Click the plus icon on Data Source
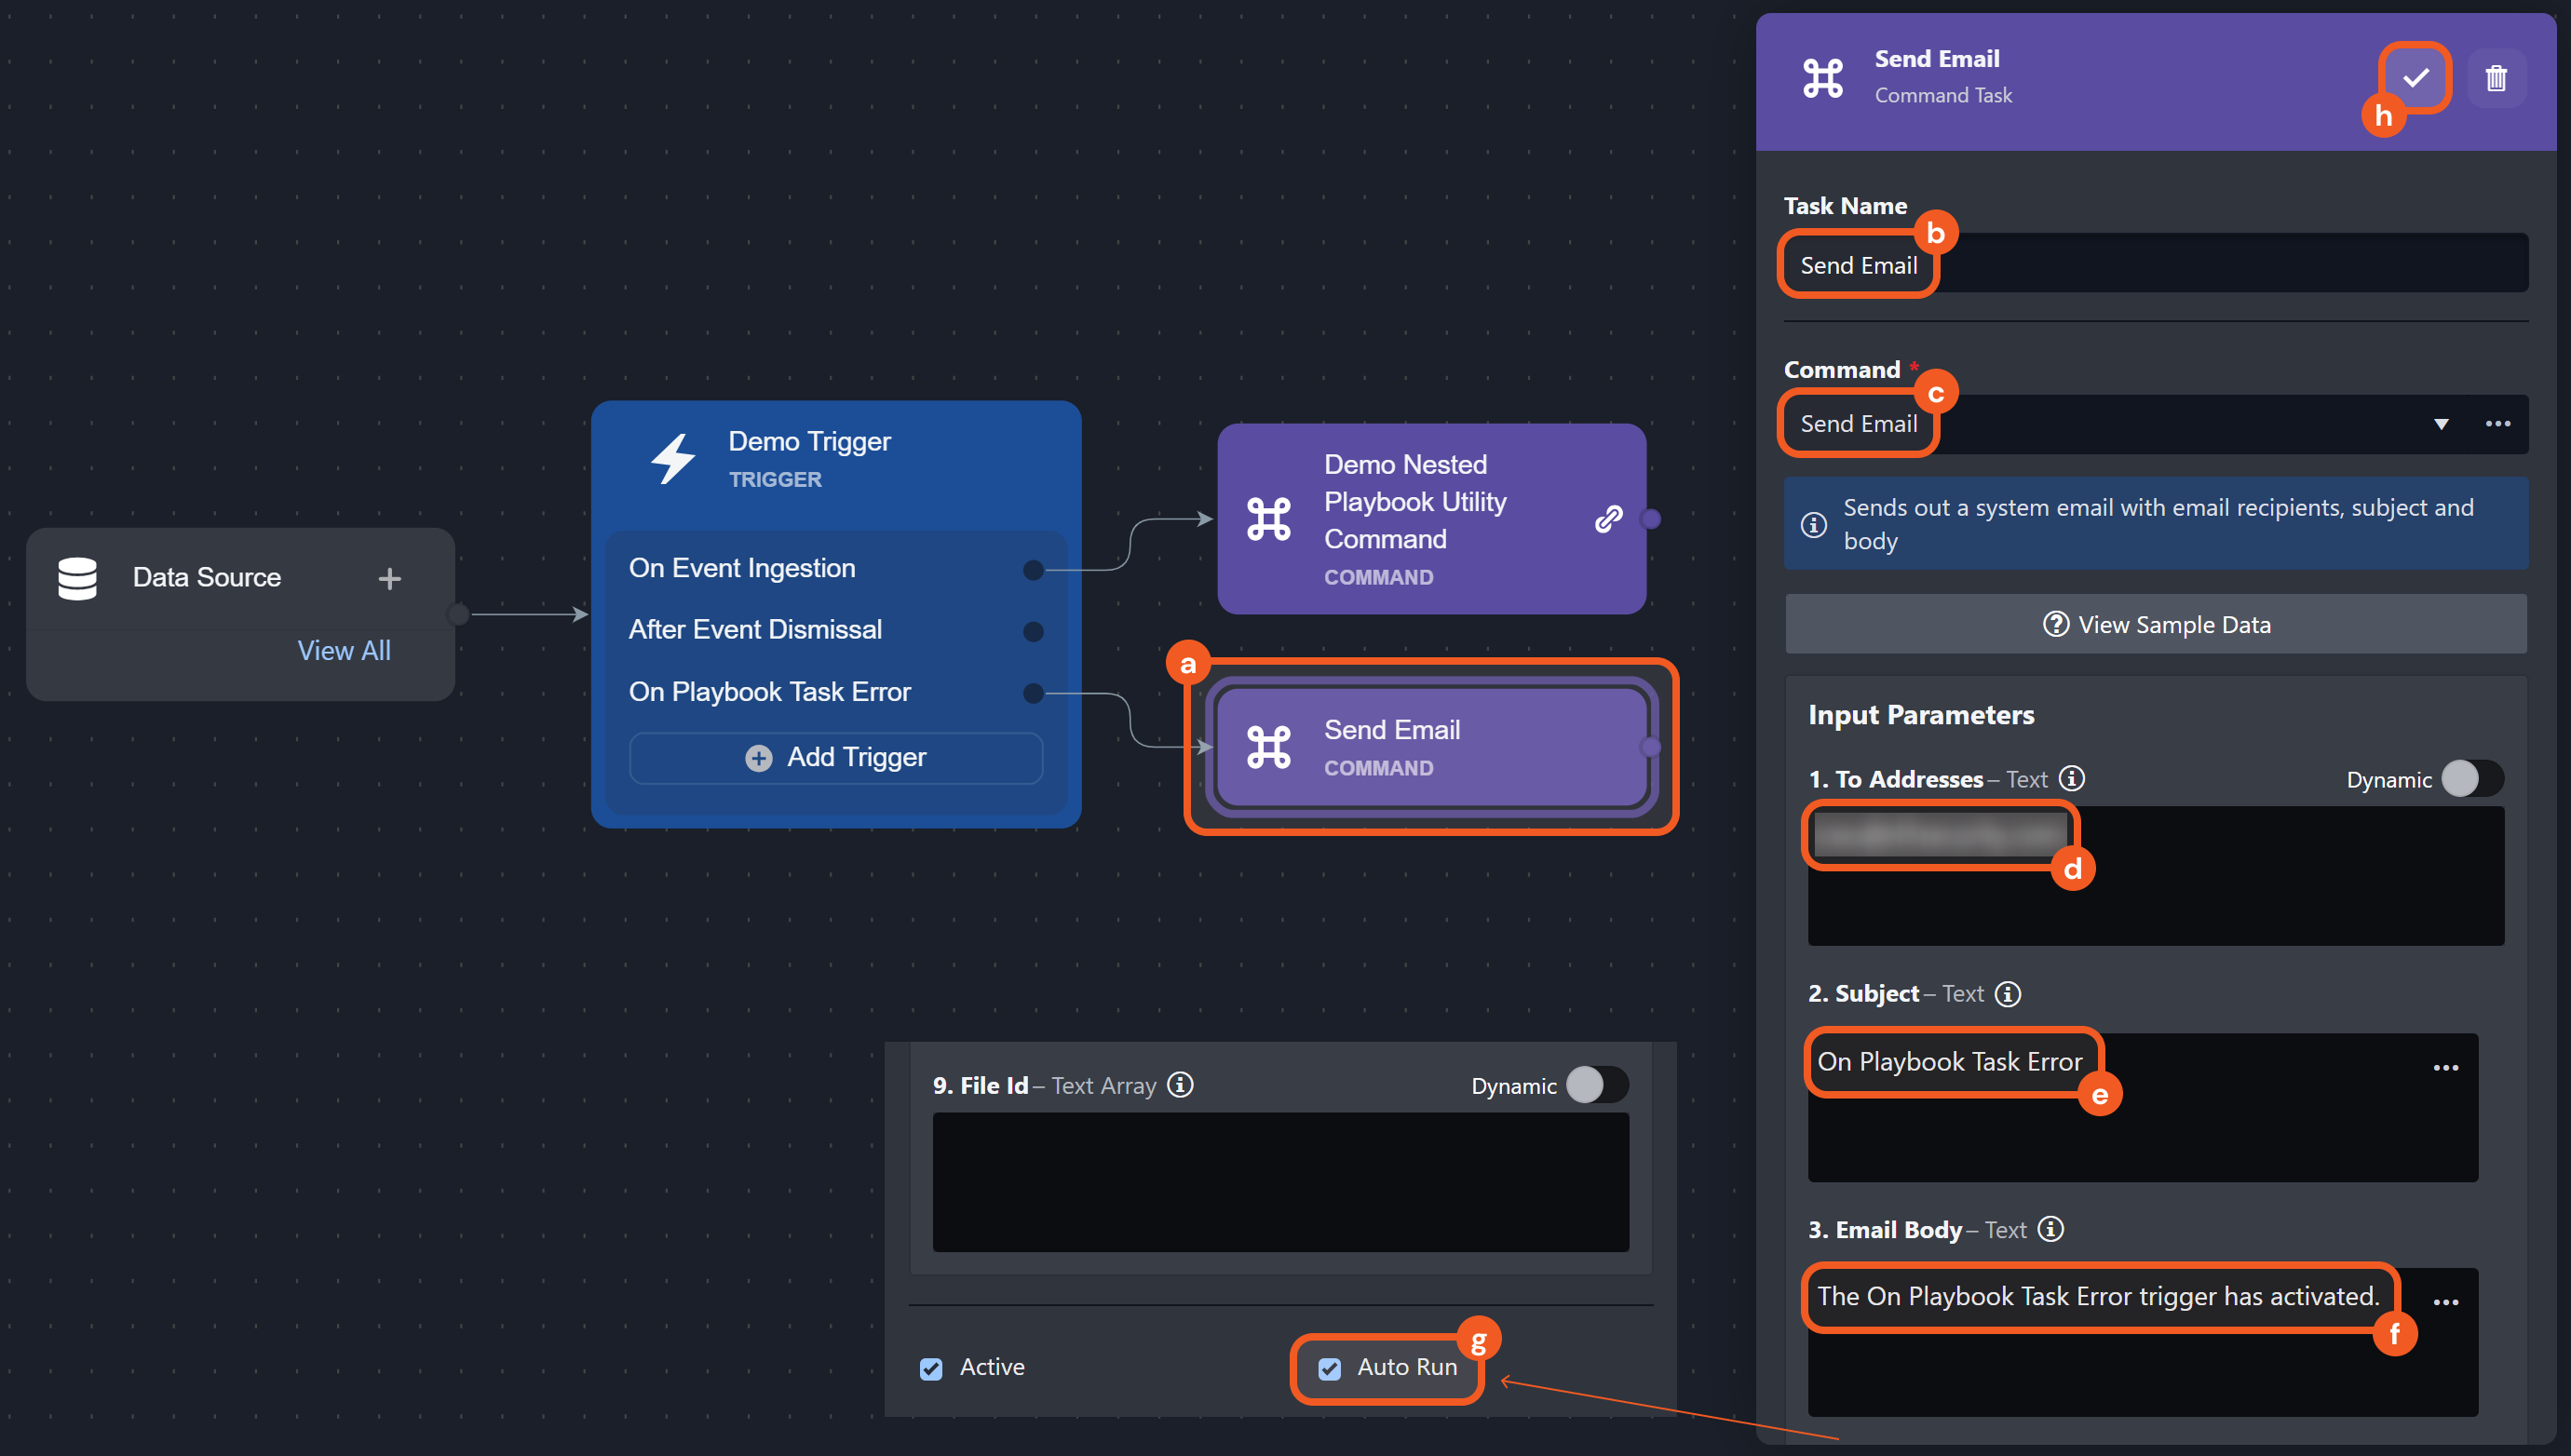Image resolution: width=2571 pixels, height=1456 pixels. point(389,578)
